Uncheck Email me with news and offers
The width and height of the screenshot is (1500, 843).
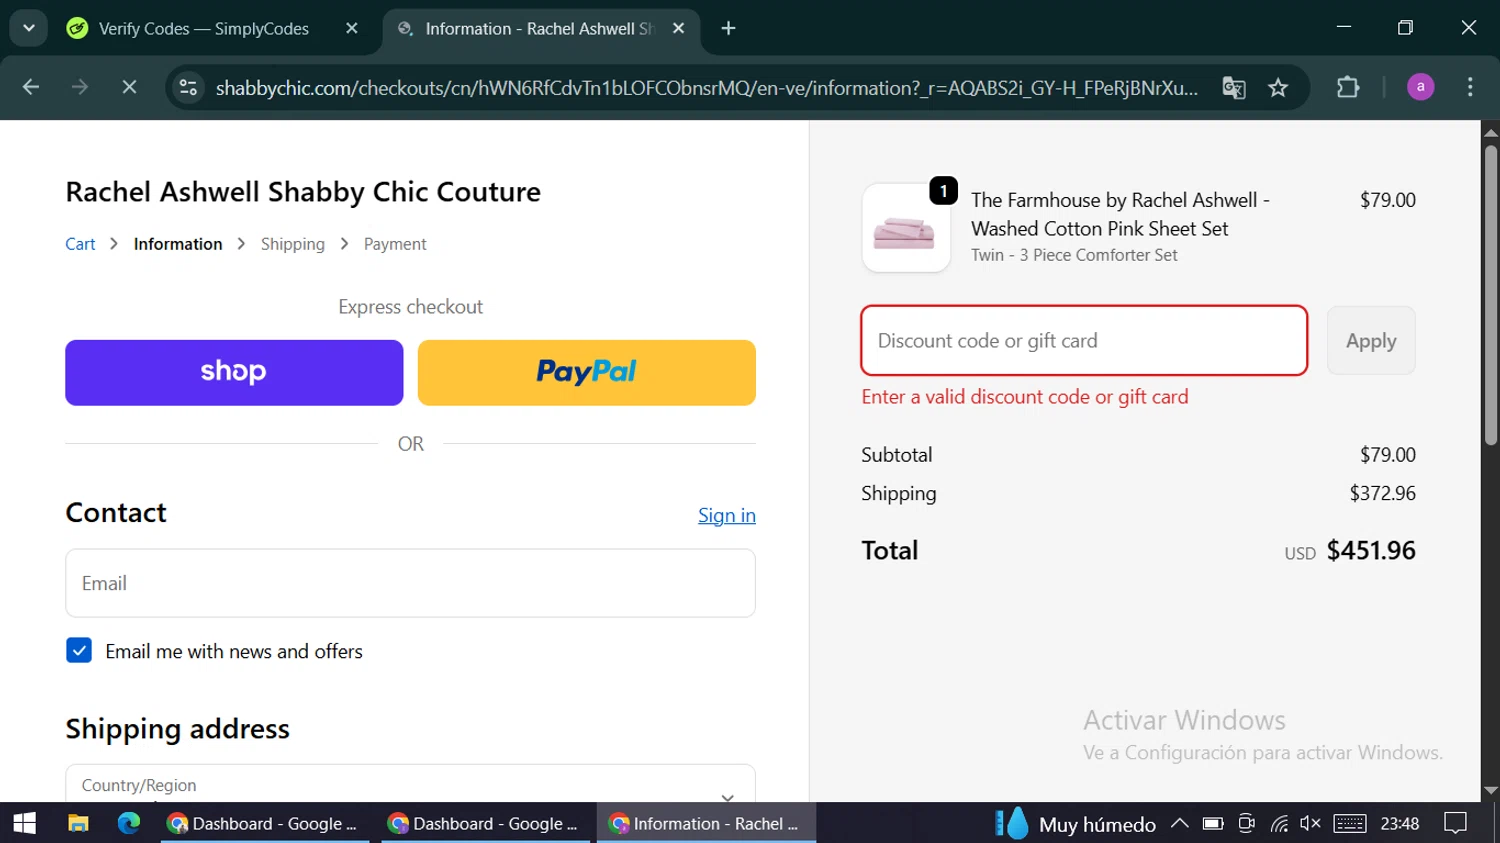coord(79,651)
